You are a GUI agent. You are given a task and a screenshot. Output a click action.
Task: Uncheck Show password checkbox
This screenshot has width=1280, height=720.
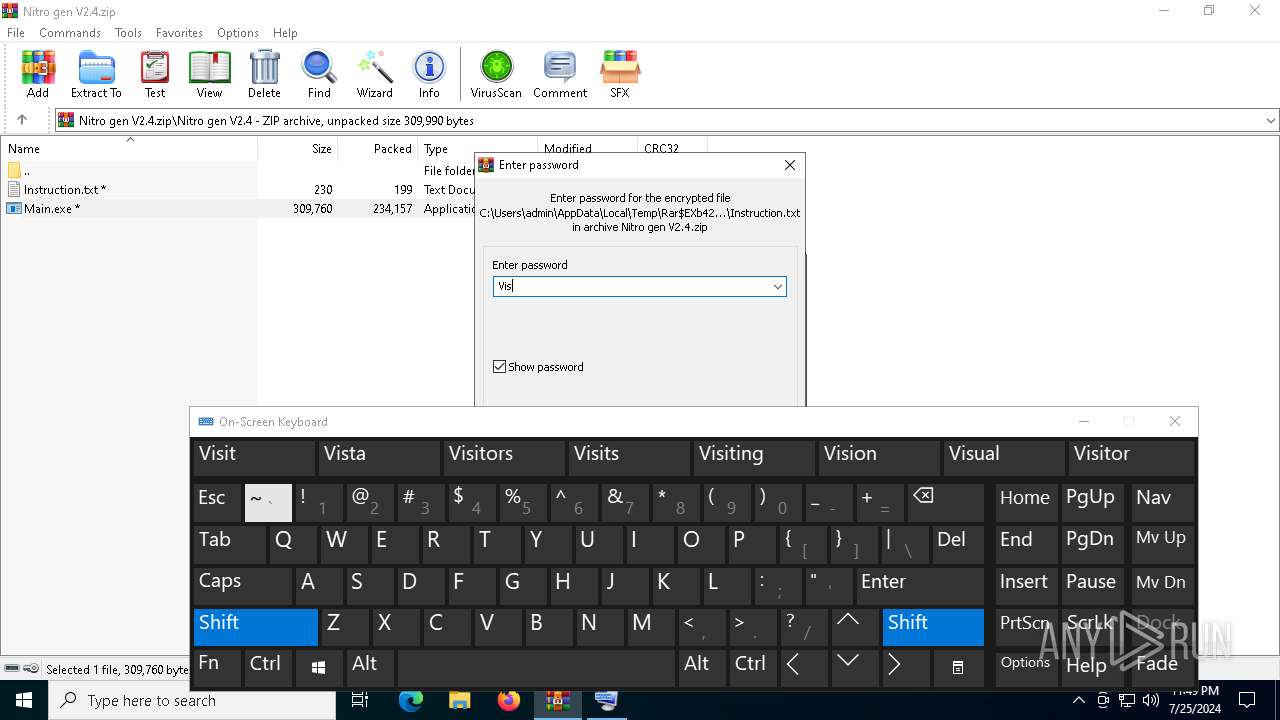click(500, 367)
